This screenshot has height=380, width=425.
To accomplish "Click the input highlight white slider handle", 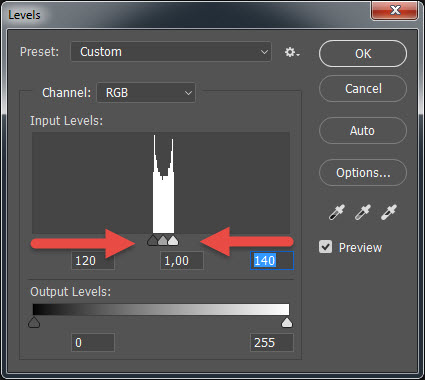I will coord(173,240).
